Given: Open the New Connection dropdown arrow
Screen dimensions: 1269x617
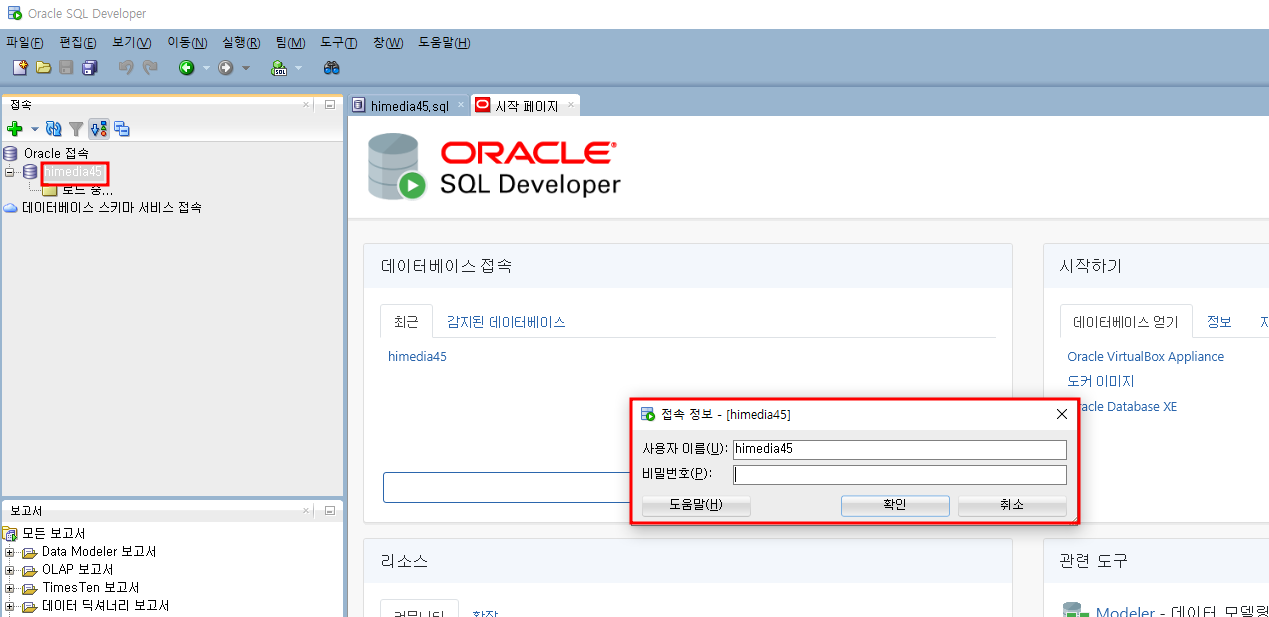Looking at the screenshot, I should pyautogui.click(x=34, y=129).
